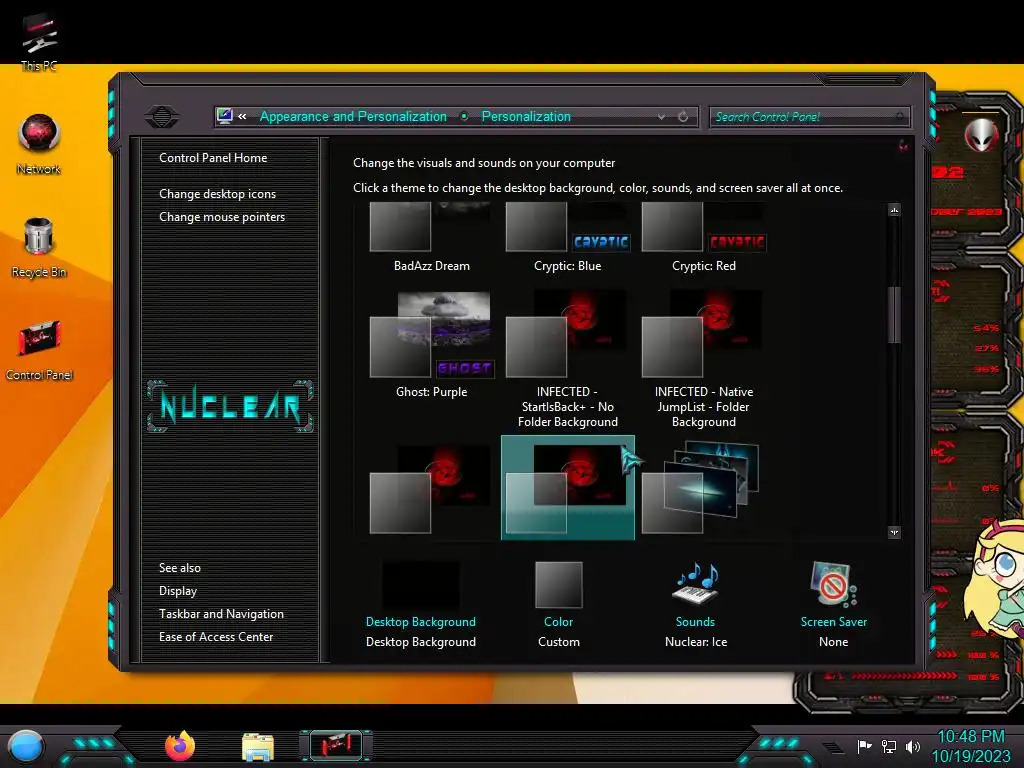This screenshot has height=768, width=1024.
Task: Select the Control Panel taskbar button
Action: tap(336, 745)
